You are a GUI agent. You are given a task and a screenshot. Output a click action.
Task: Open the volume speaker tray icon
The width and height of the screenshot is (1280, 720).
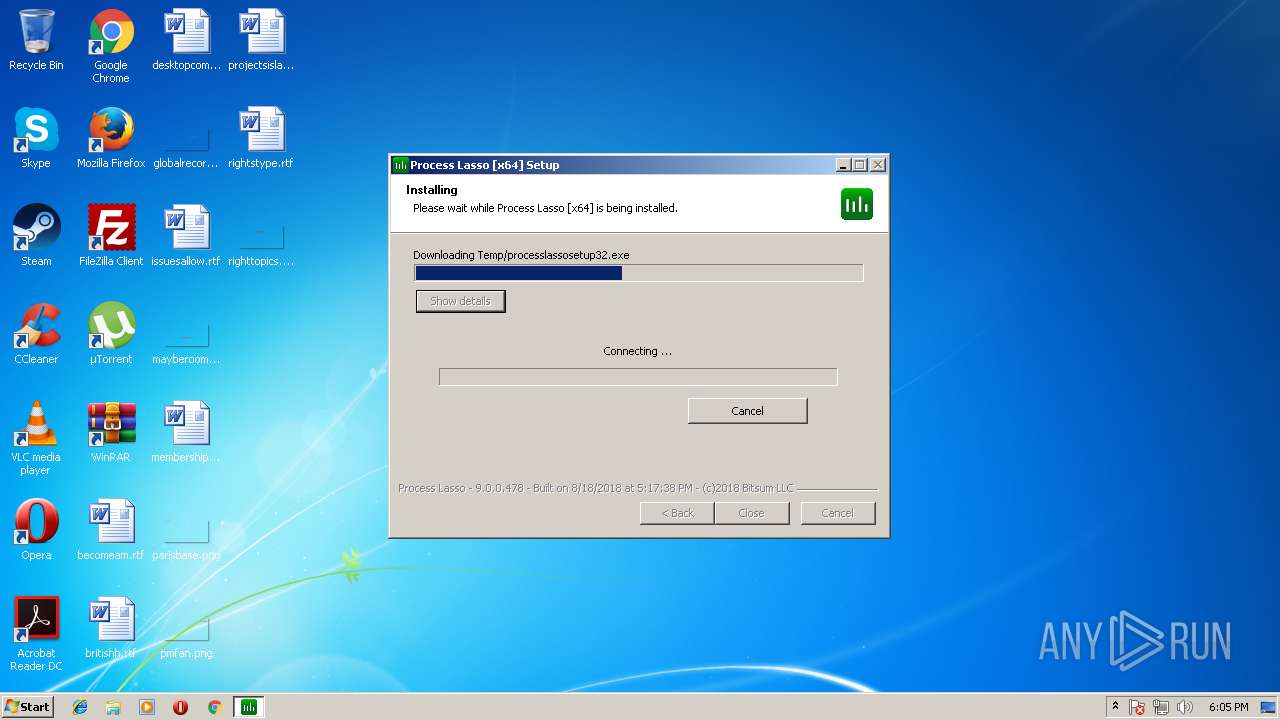pyautogui.click(x=1185, y=707)
